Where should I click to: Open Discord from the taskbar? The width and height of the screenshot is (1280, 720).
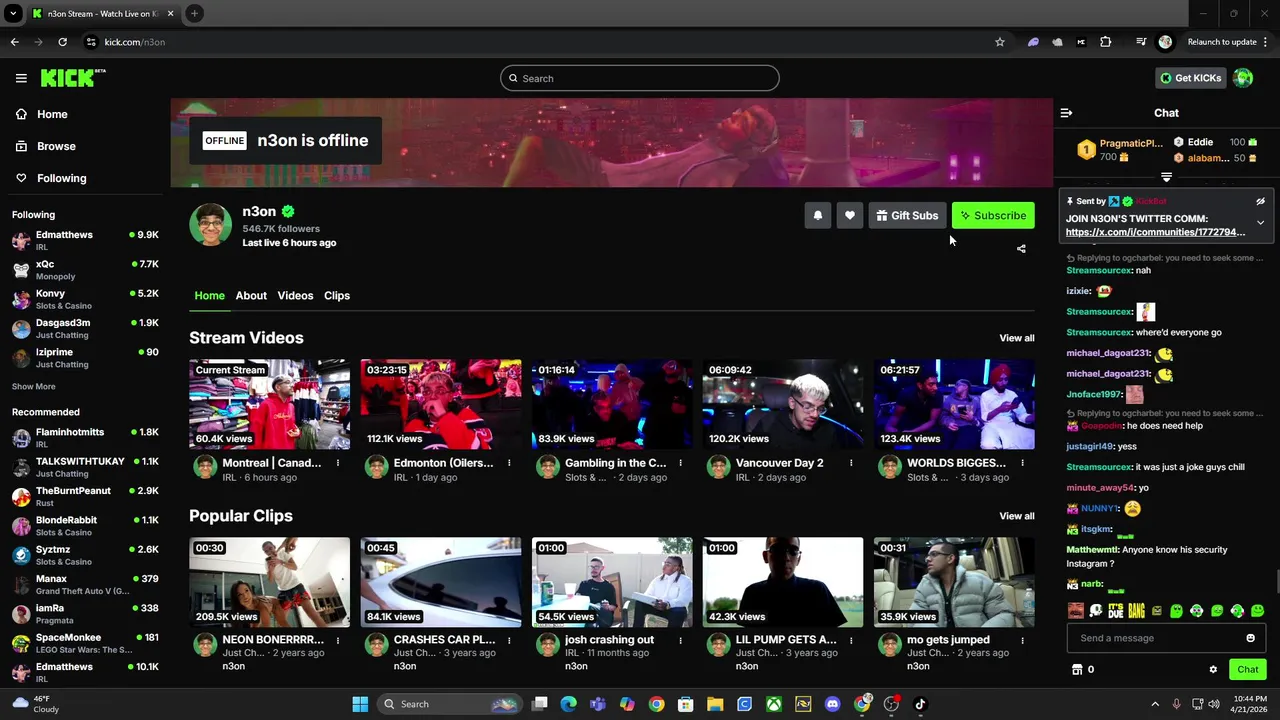pos(832,704)
